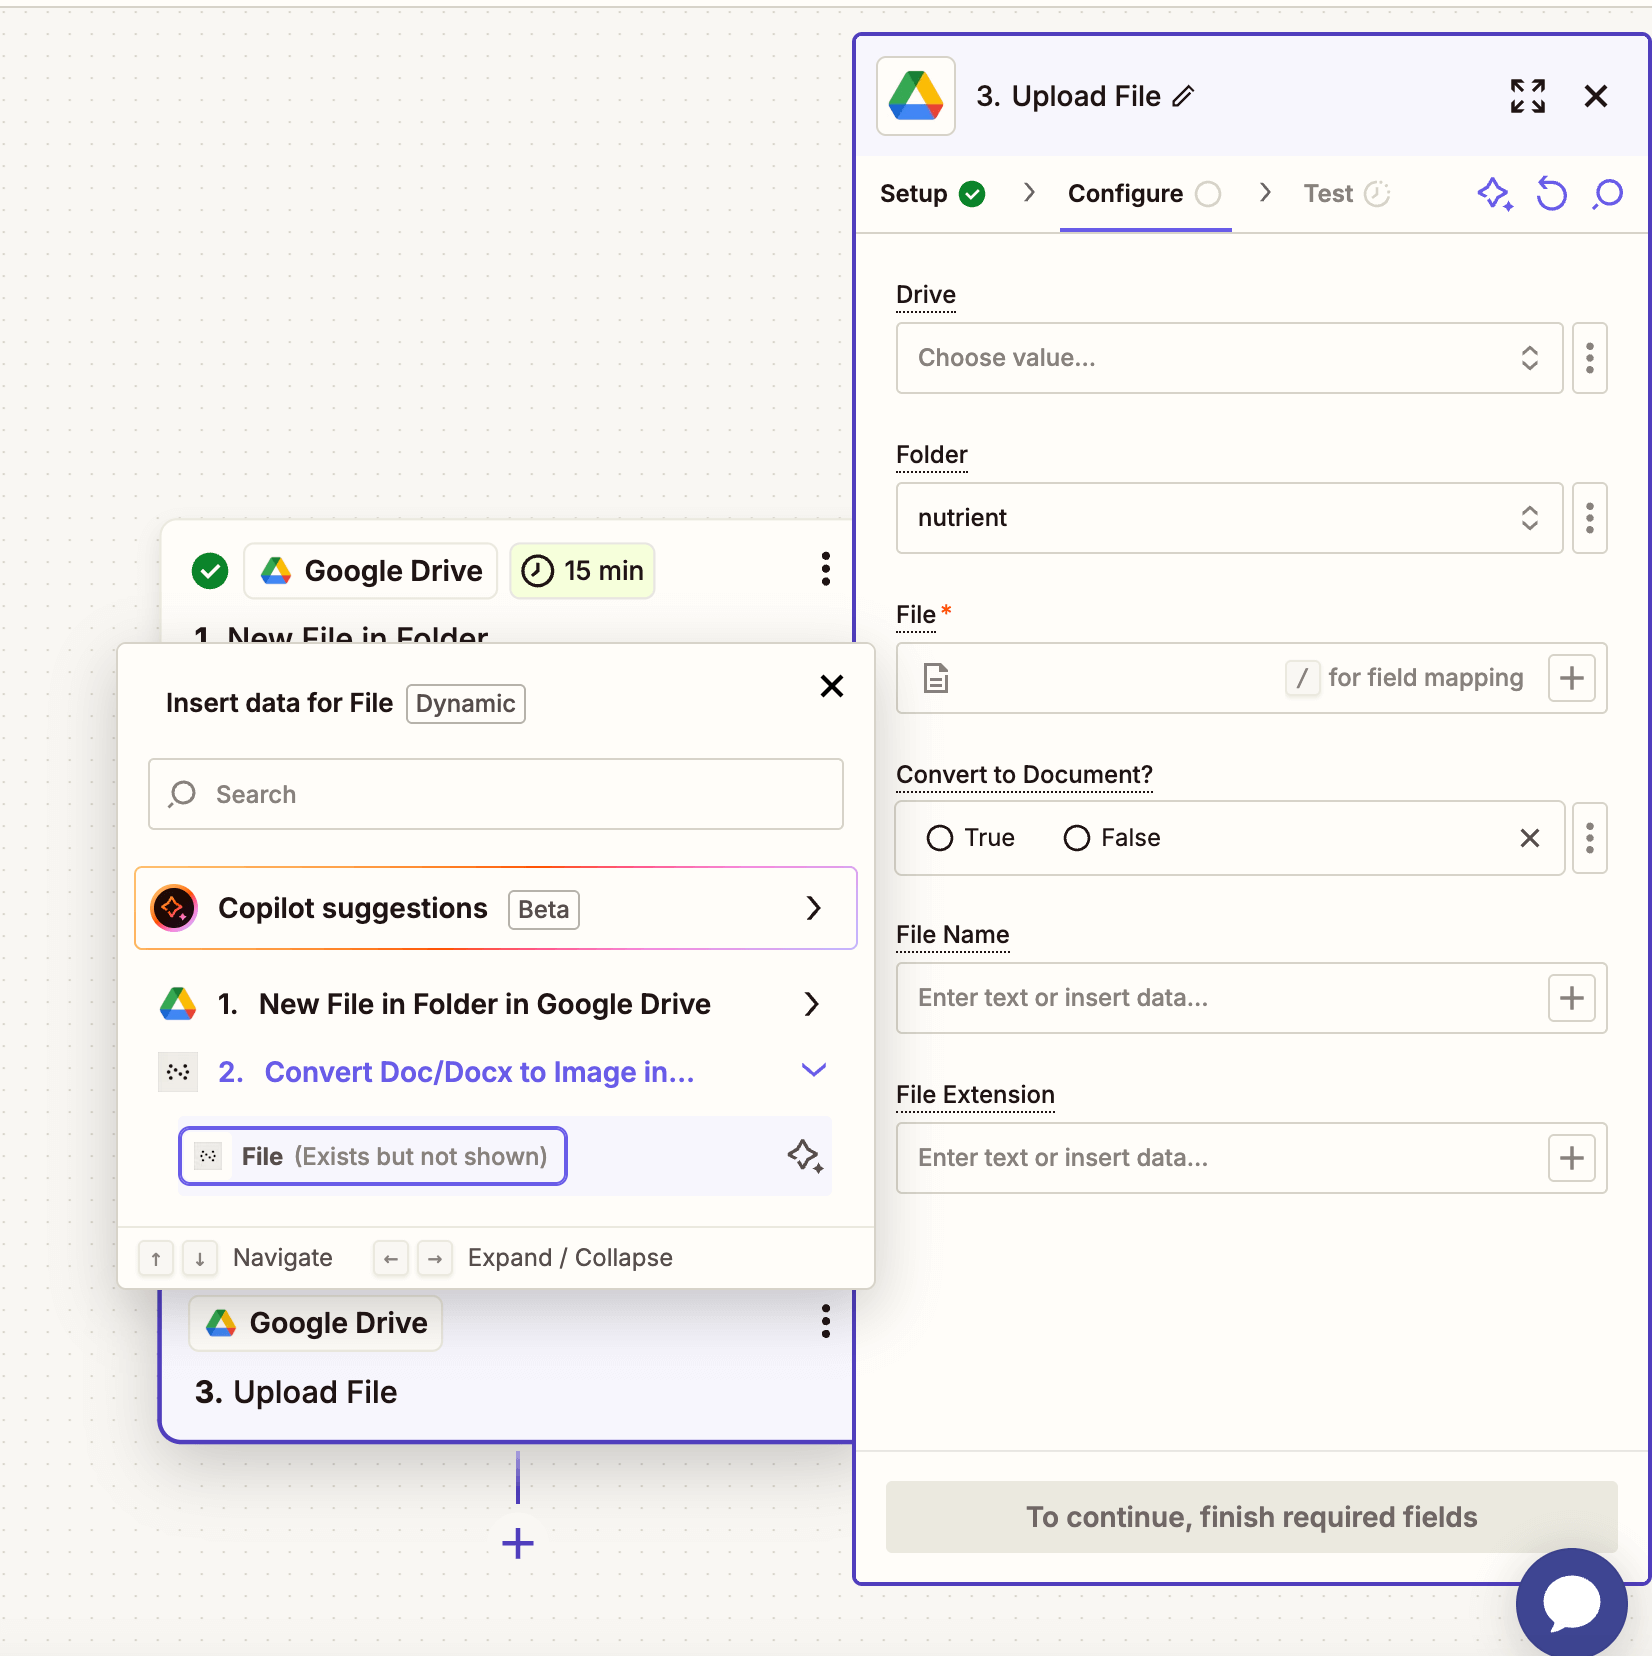Click the plus icon in the File field
The image size is (1652, 1656).
click(x=1571, y=678)
